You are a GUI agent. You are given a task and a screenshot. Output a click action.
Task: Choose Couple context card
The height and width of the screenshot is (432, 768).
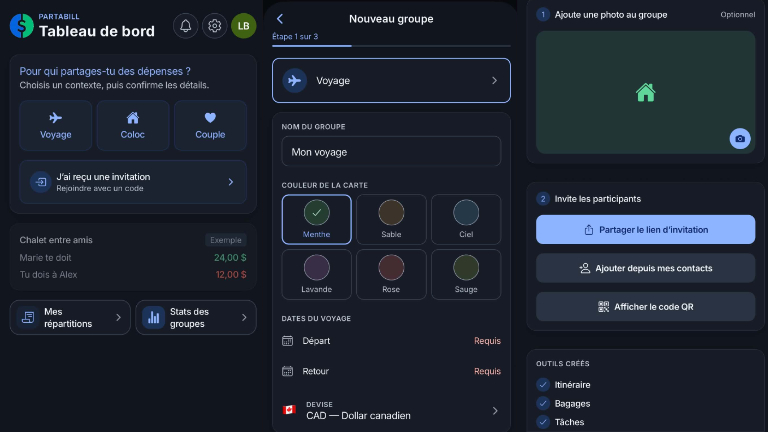tap(210, 125)
